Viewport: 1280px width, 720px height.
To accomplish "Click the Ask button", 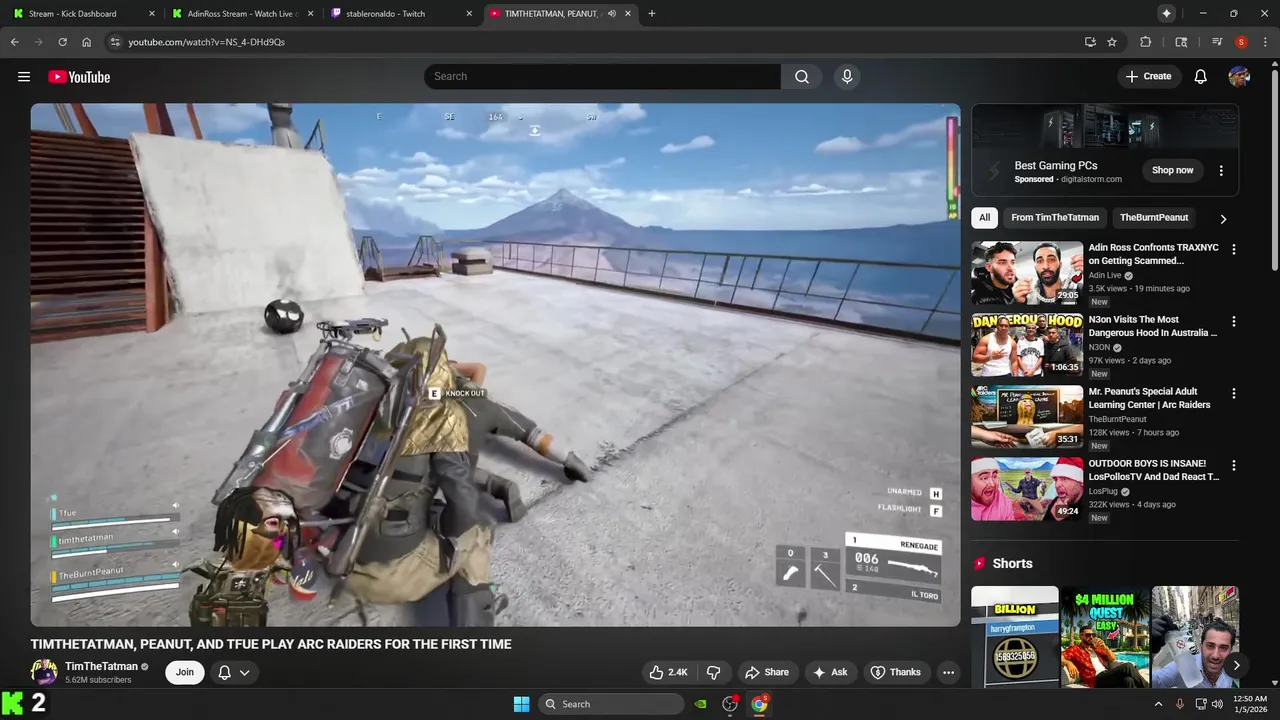I will point(830,672).
